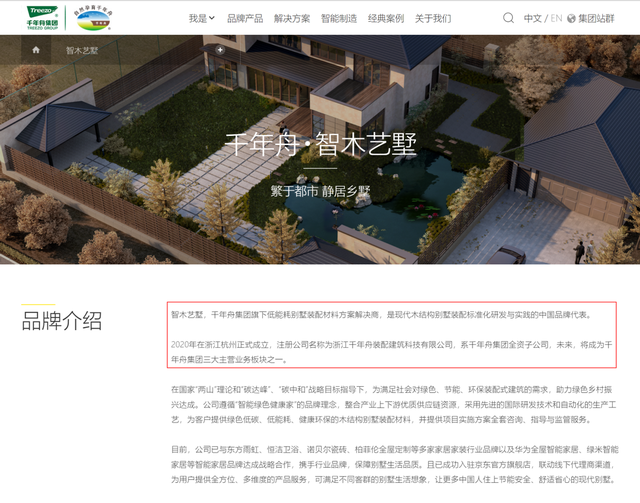Screen dimensions: 640x503
Task: Open the 解决方案 menu
Action: pyautogui.click(x=292, y=18)
